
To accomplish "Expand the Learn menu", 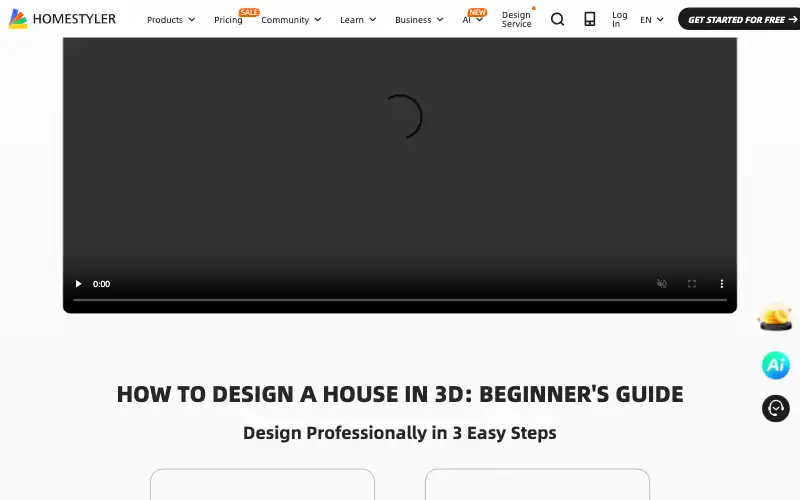I will [x=358, y=20].
